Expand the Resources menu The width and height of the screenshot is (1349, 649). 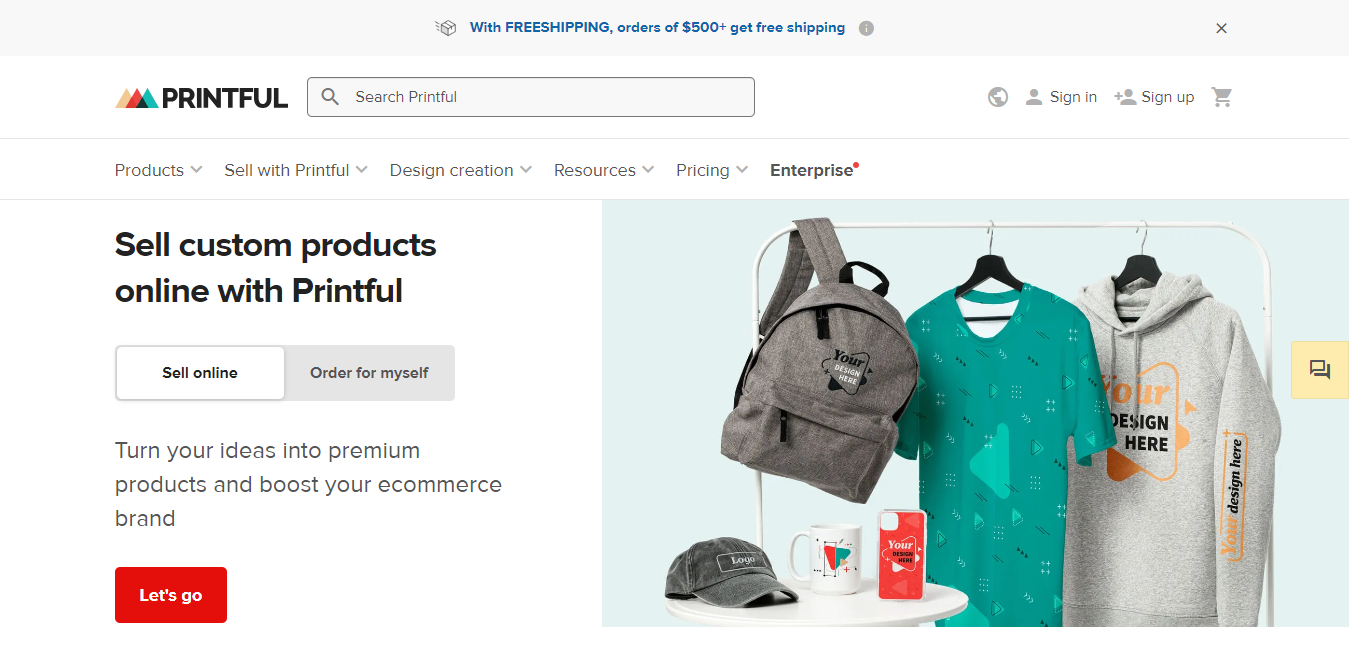coord(604,170)
